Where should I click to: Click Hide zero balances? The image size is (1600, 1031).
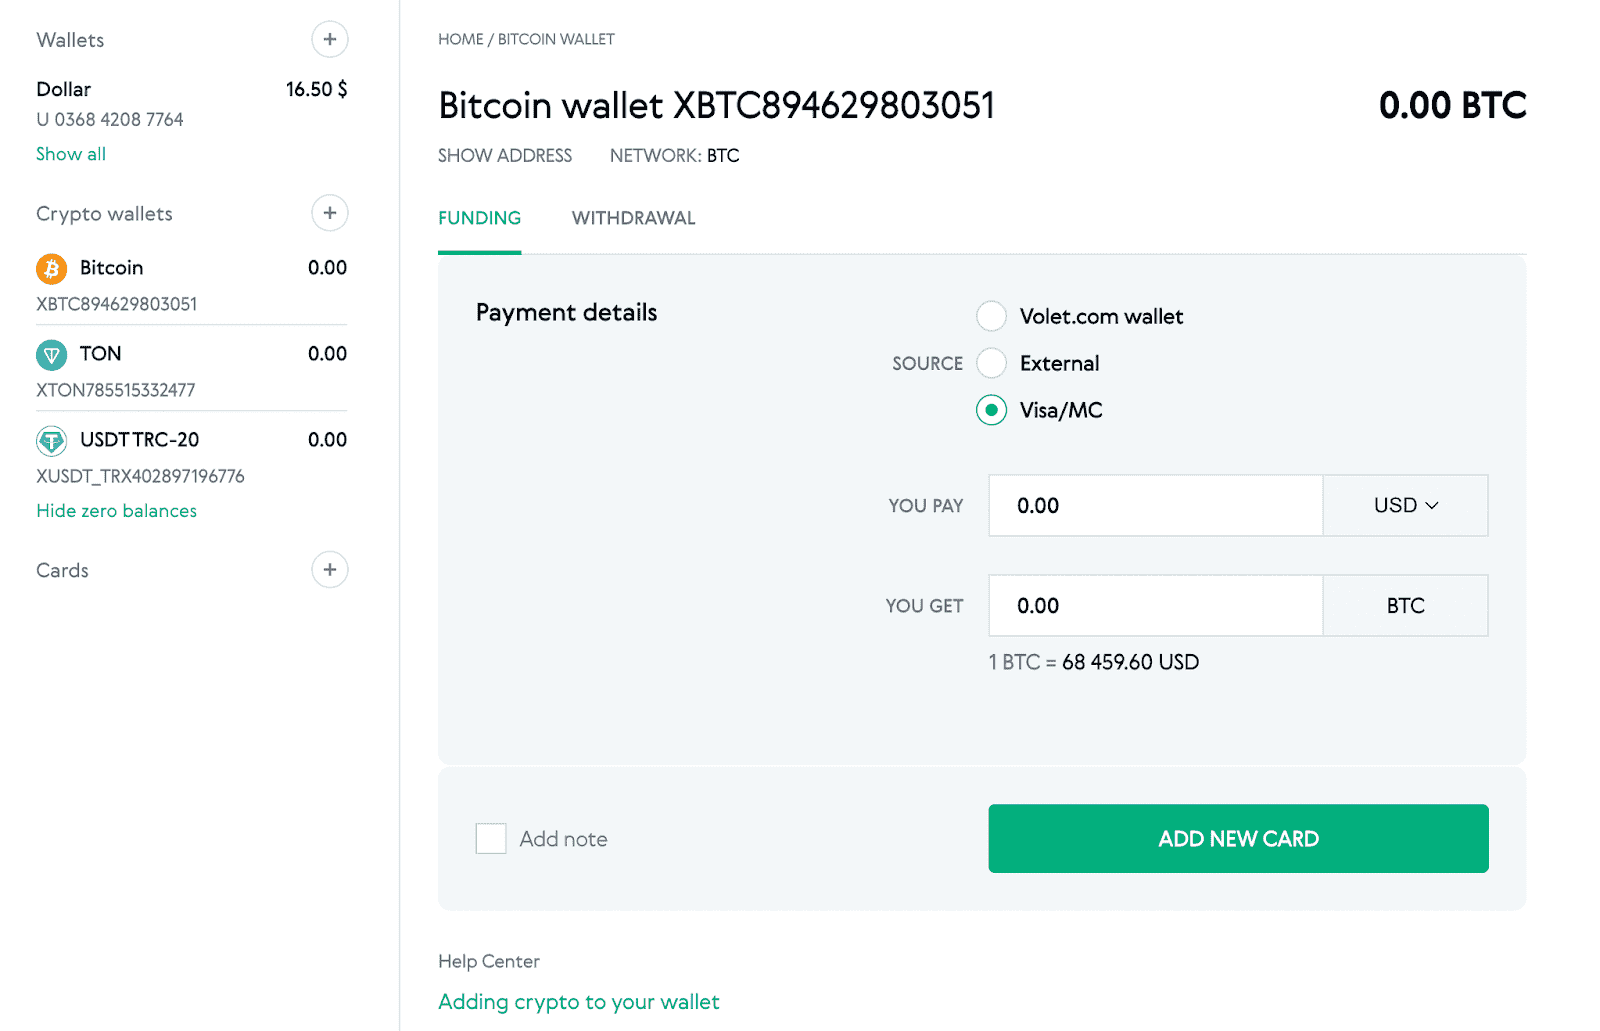(x=116, y=510)
